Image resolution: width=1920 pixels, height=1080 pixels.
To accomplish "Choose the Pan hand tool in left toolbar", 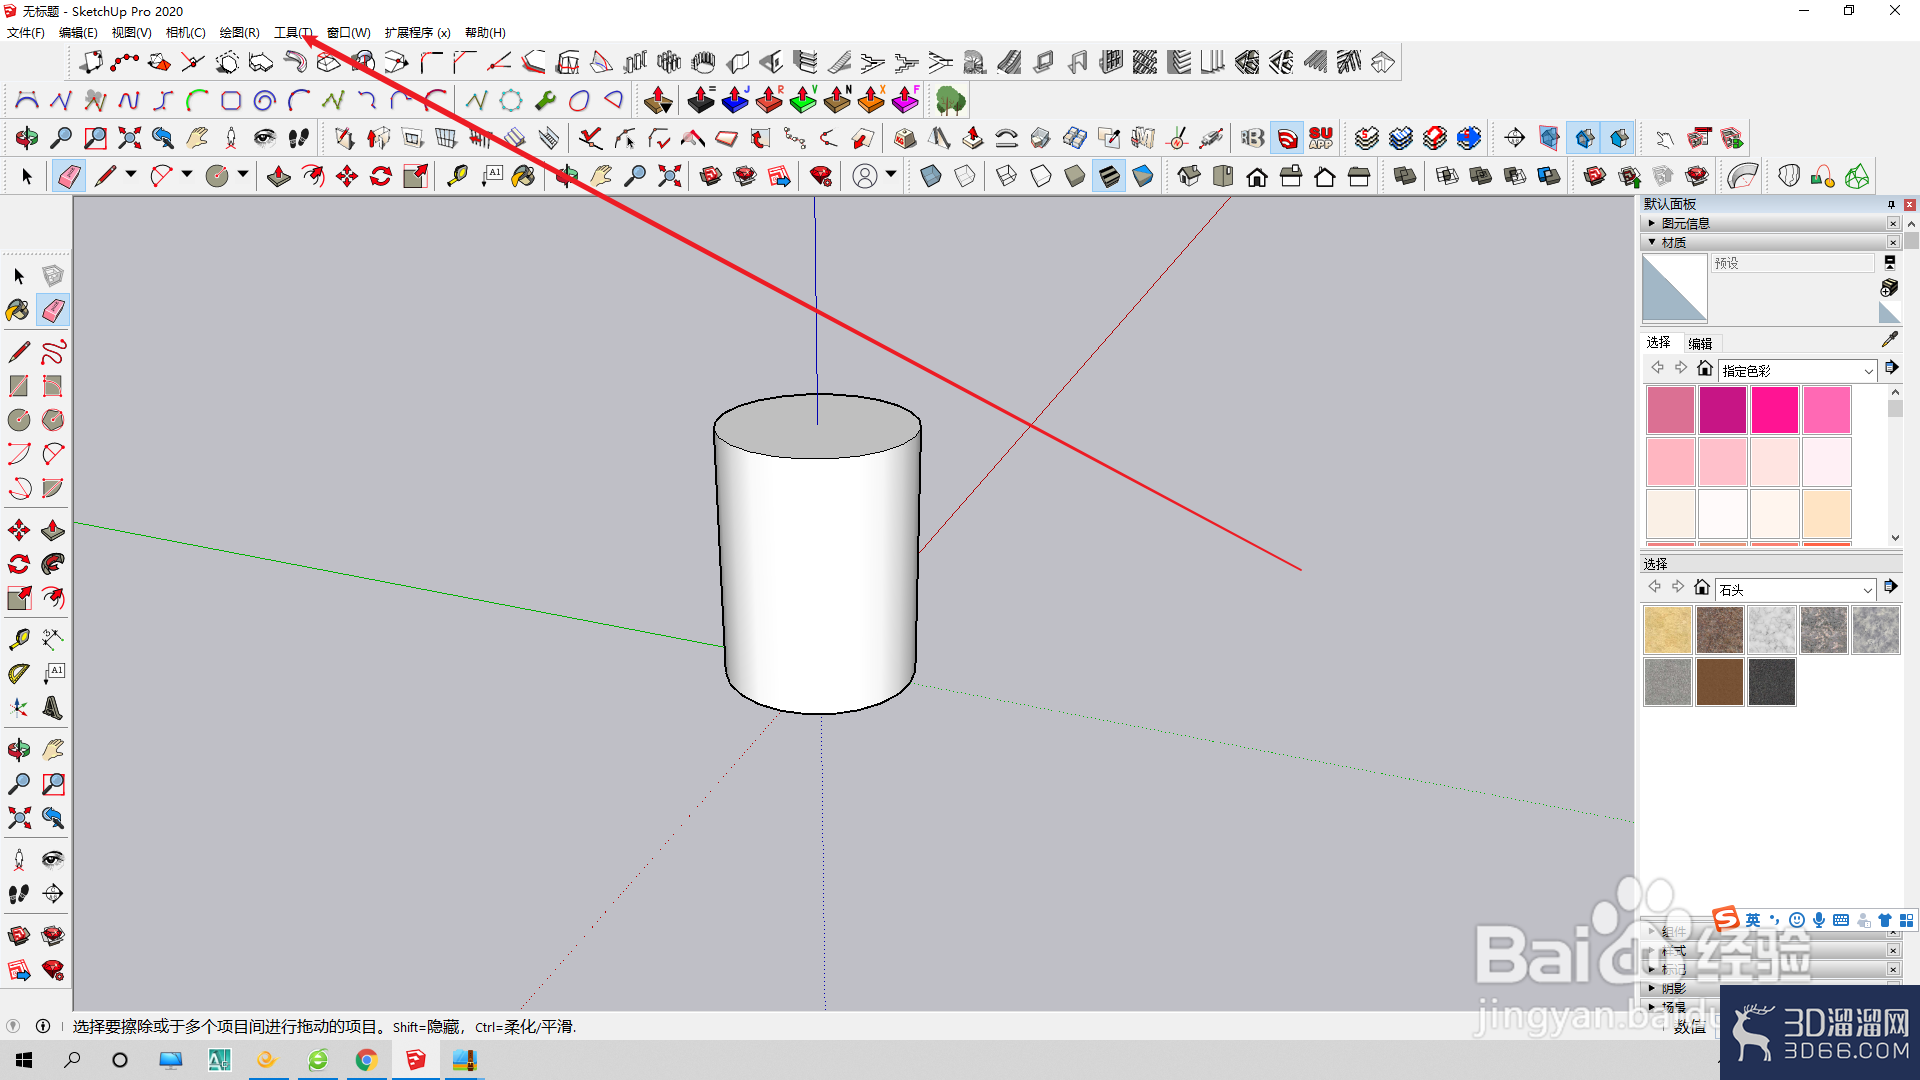I will coord(53,749).
